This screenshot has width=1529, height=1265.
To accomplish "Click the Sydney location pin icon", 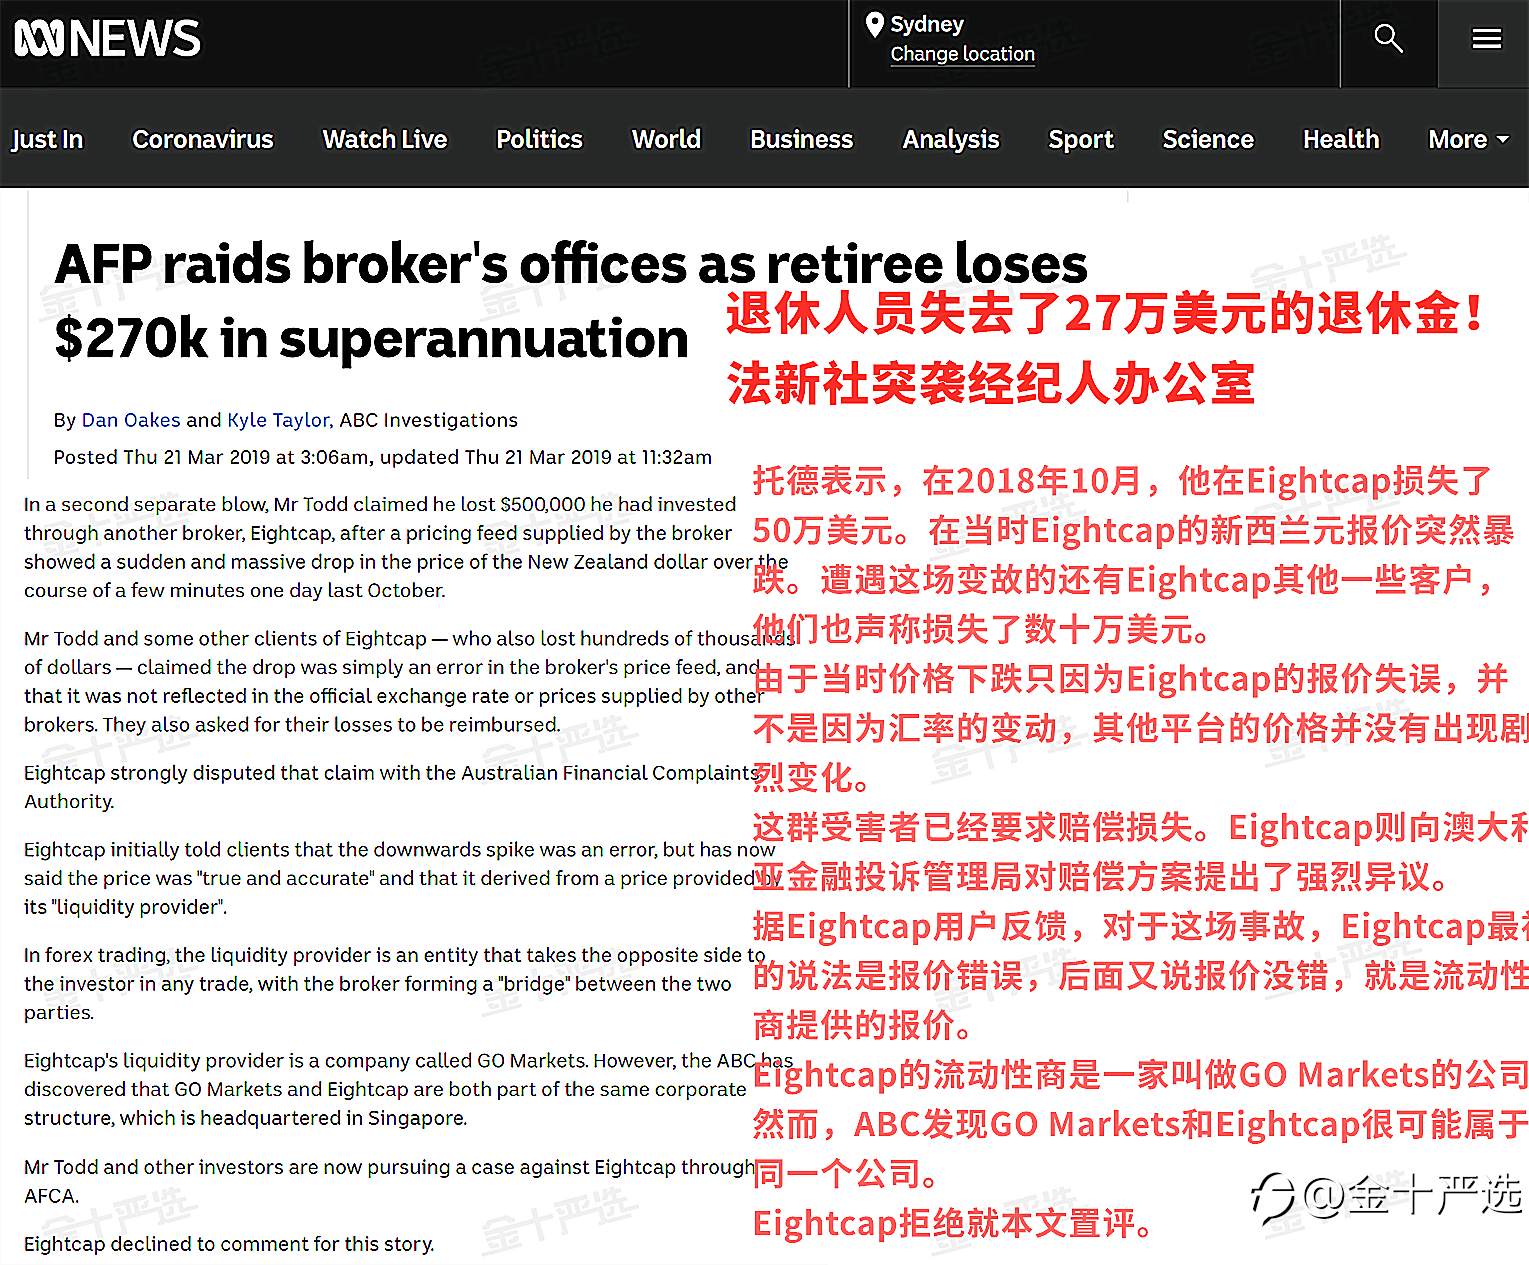I will pyautogui.click(x=874, y=24).
